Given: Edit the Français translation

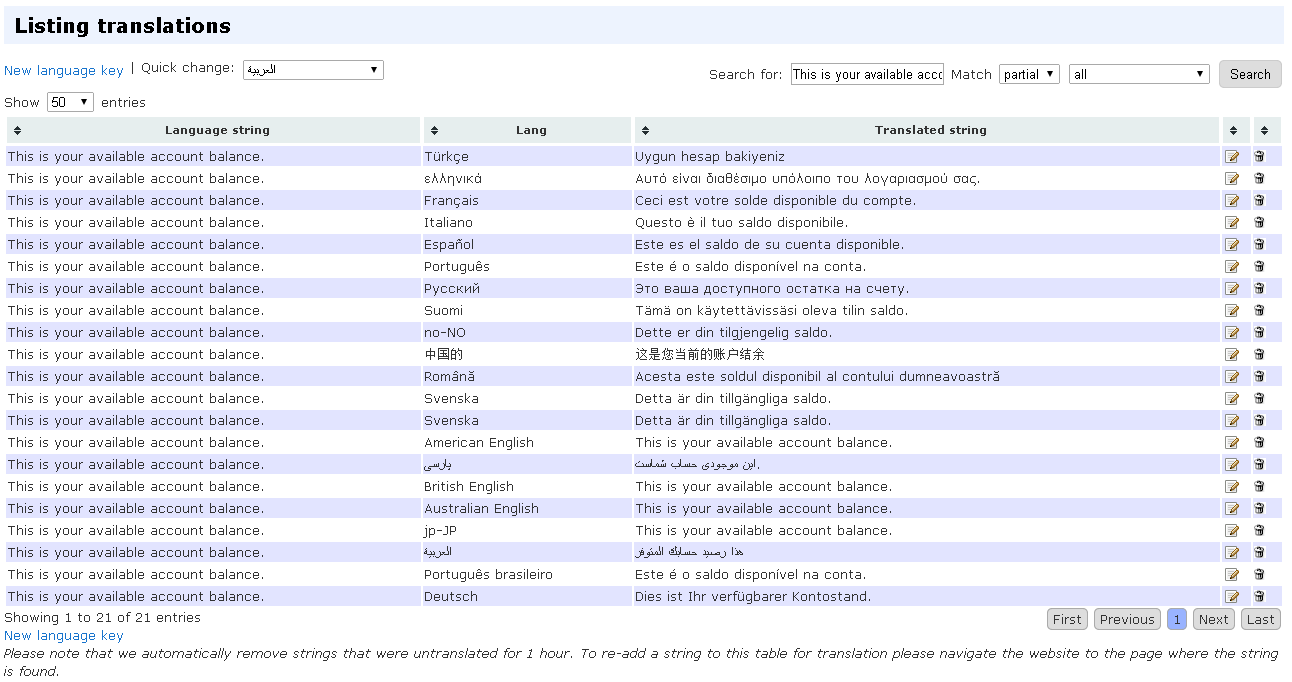Looking at the screenshot, I should tap(1232, 201).
